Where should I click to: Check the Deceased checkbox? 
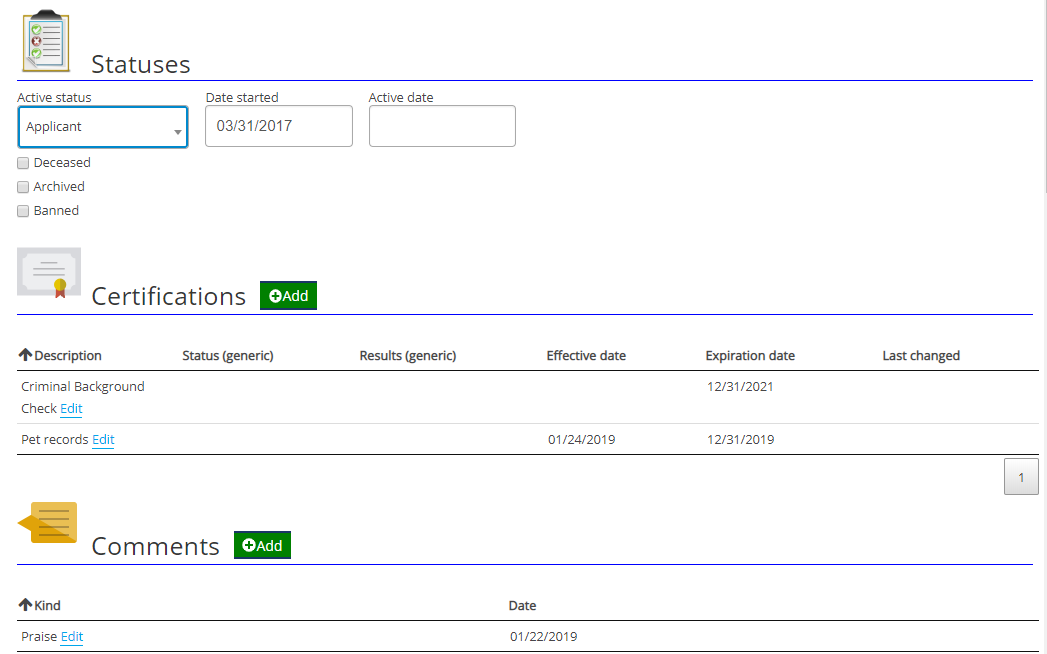click(23, 163)
